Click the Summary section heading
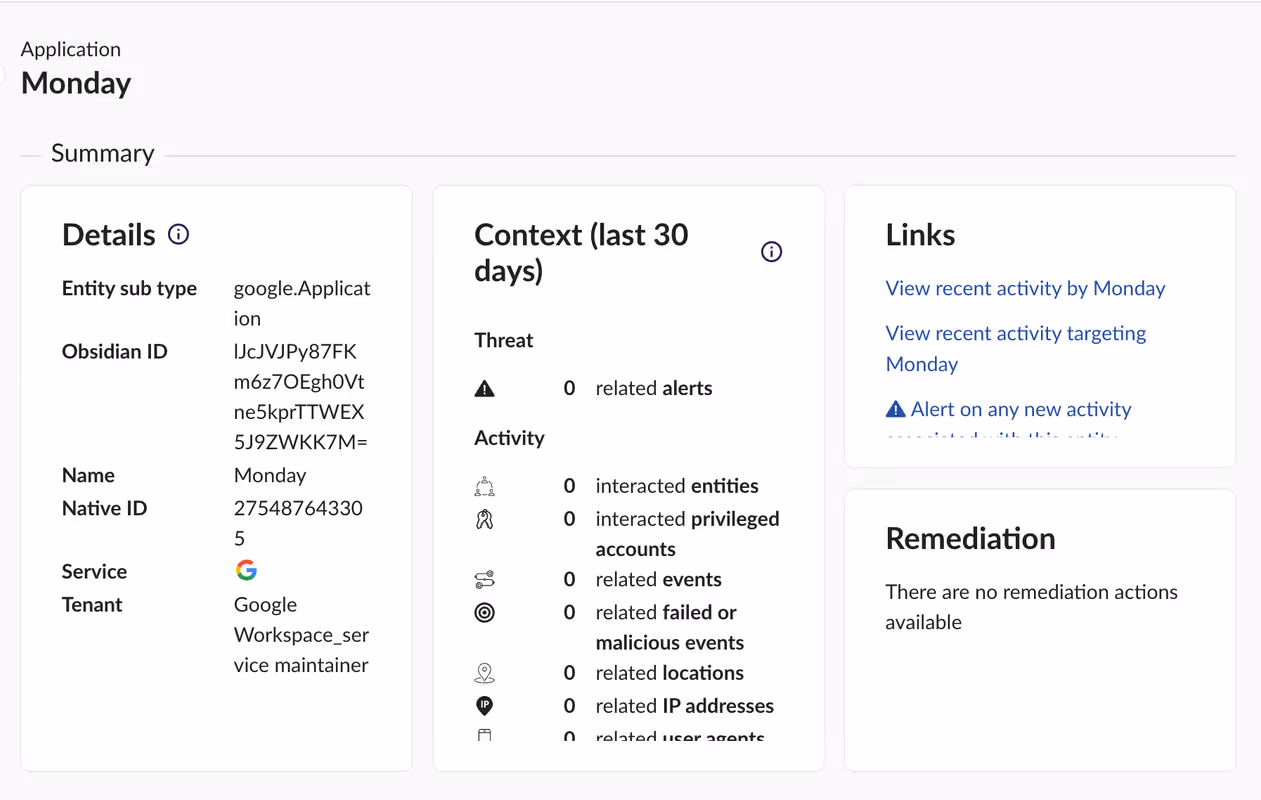 [x=103, y=153]
